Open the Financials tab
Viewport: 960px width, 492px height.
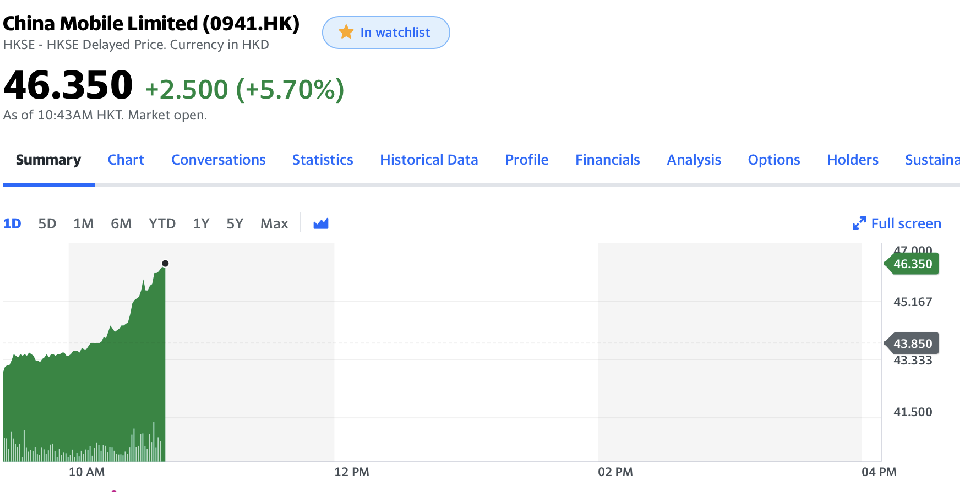click(x=607, y=160)
